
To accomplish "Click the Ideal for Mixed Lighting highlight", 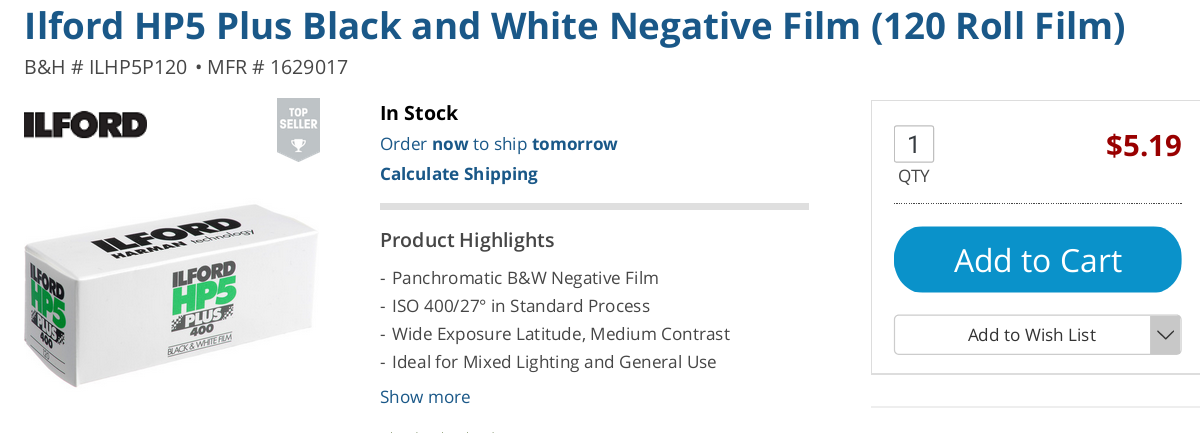I will click(553, 362).
